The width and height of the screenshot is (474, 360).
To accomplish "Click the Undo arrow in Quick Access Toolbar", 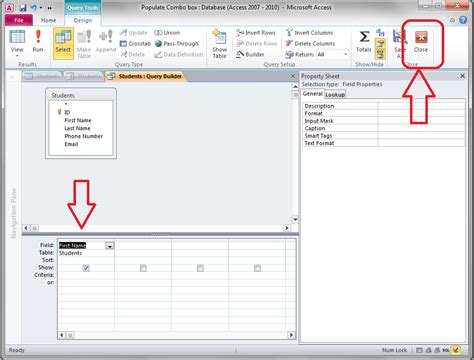I will tap(34, 7).
